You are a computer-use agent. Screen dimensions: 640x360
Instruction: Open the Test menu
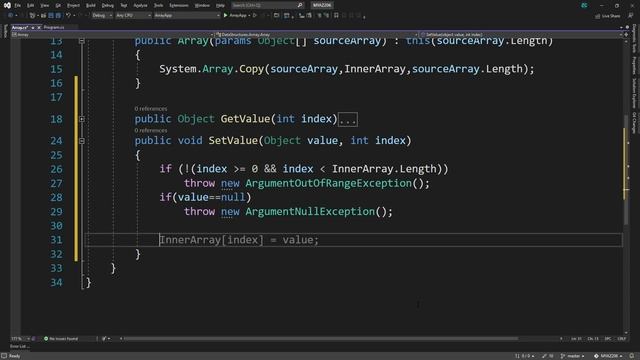[x=124, y=5]
